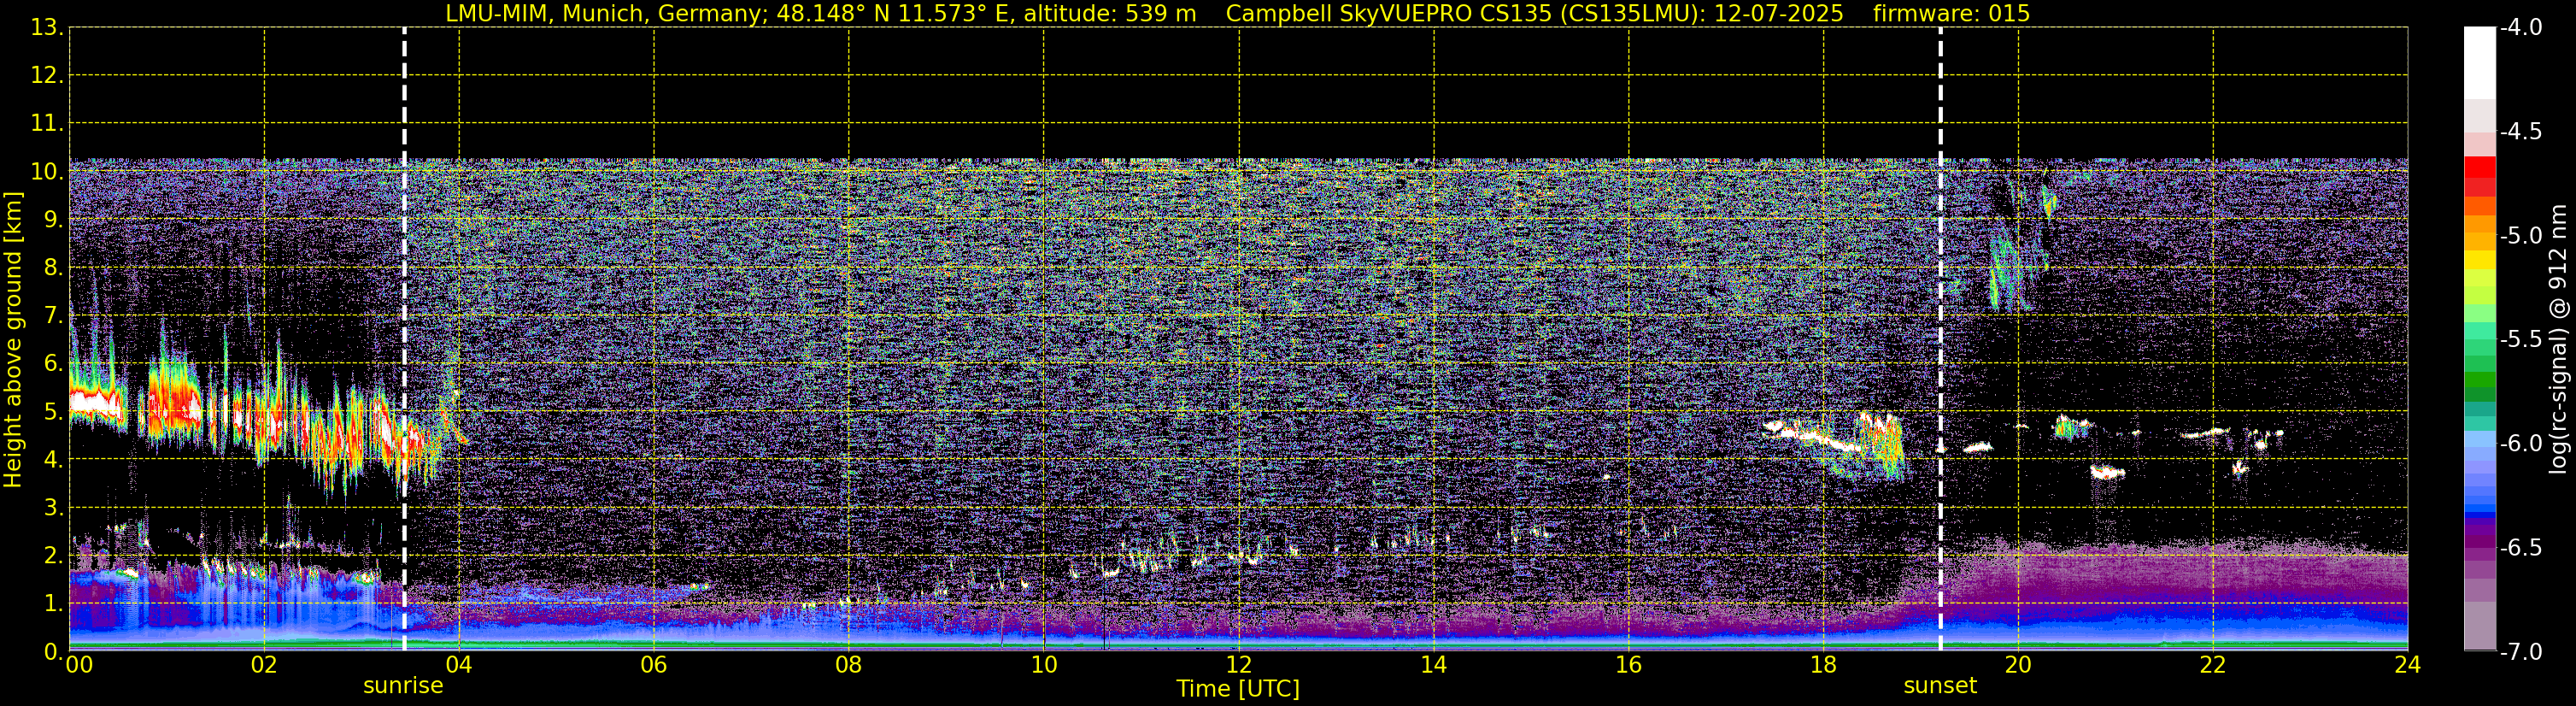Click the "14" time axis tick label

1434,665
